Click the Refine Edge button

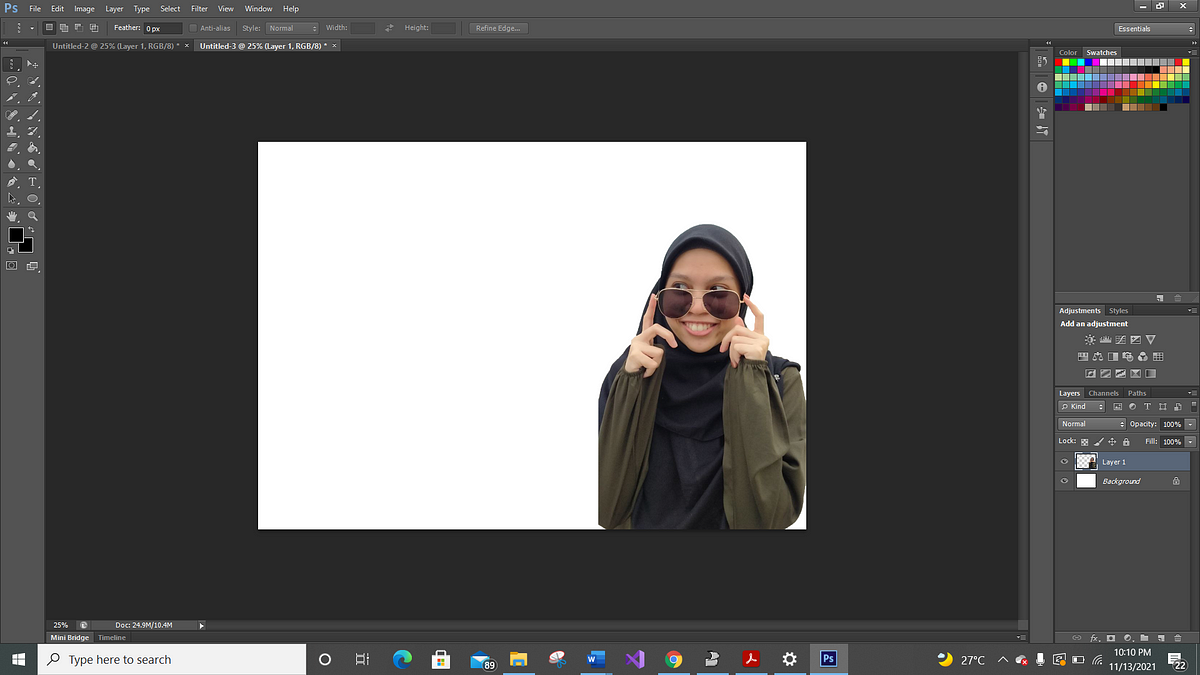pos(499,28)
